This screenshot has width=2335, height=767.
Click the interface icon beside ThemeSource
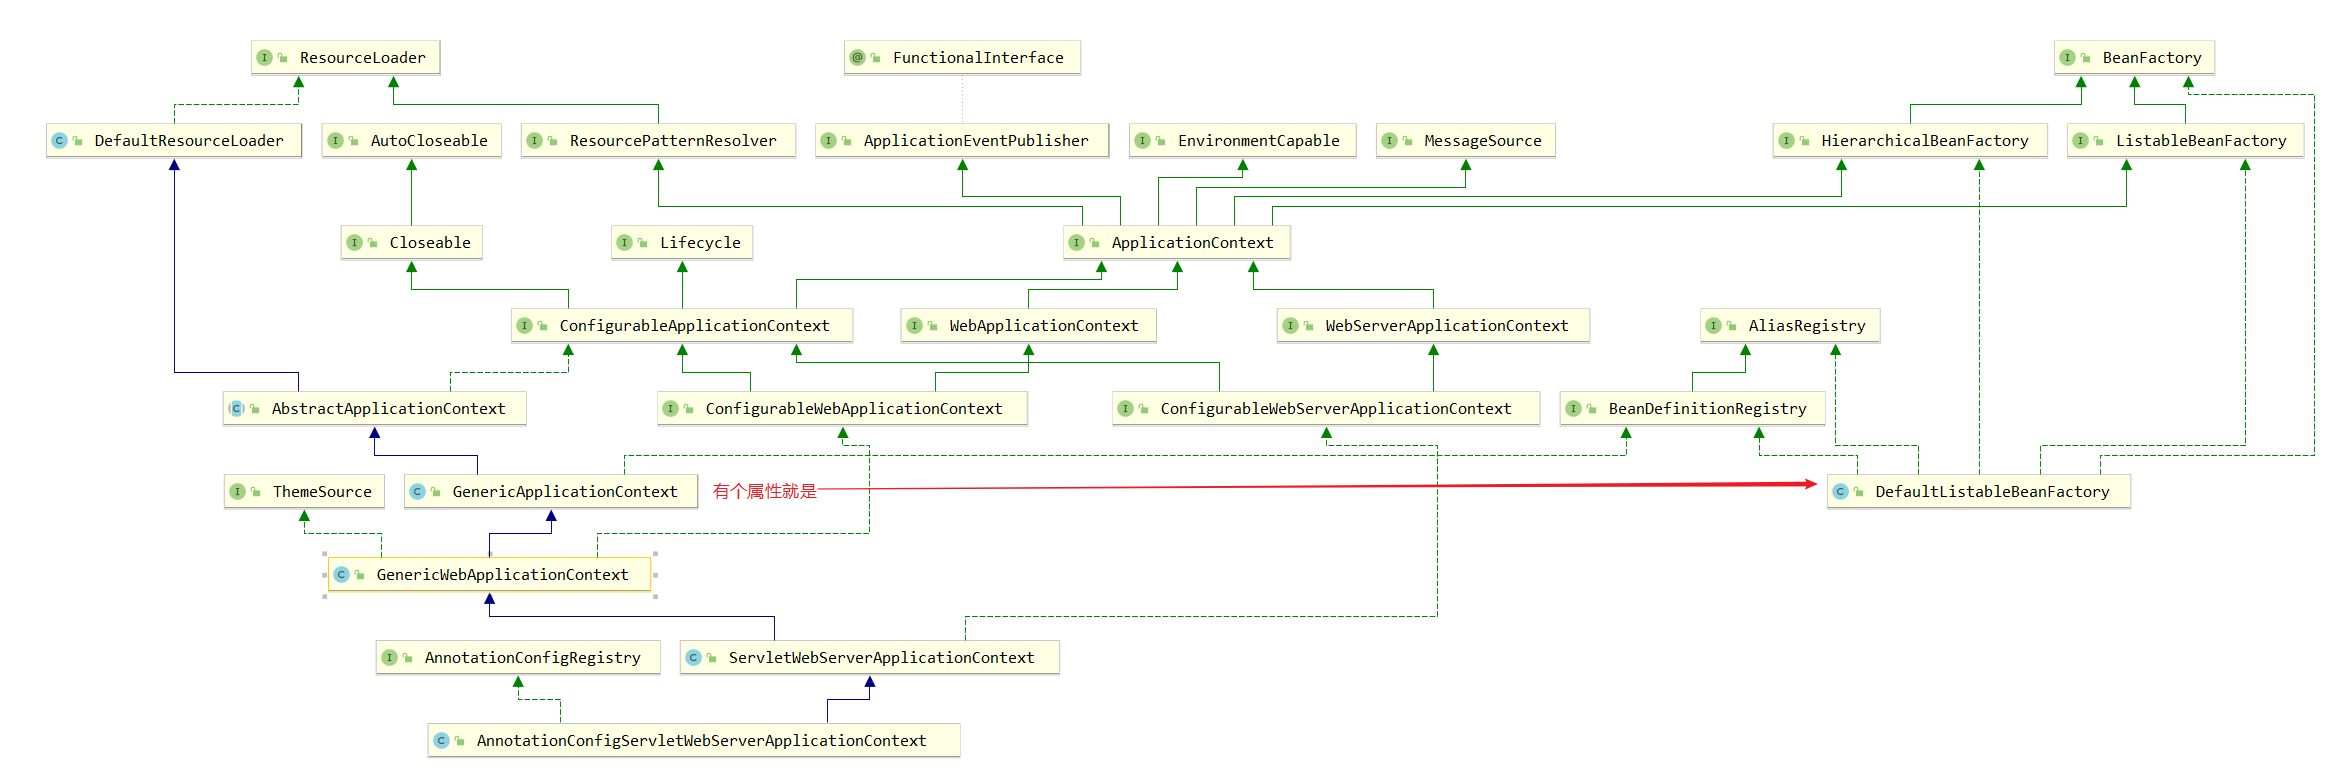pyautogui.click(x=237, y=492)
